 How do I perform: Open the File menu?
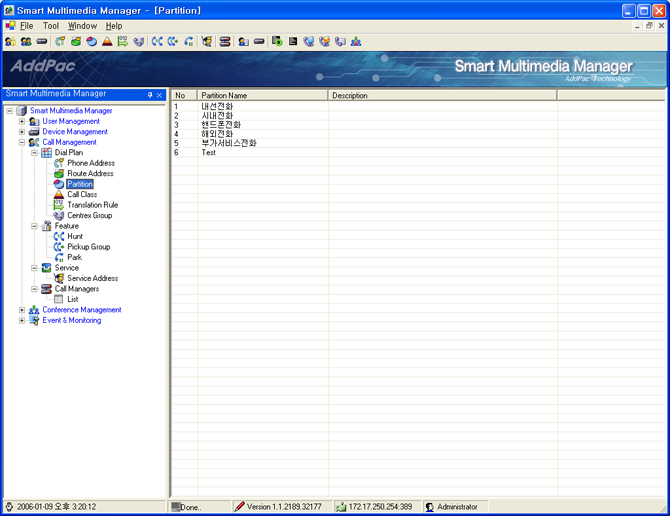click(x=27, y=26)
